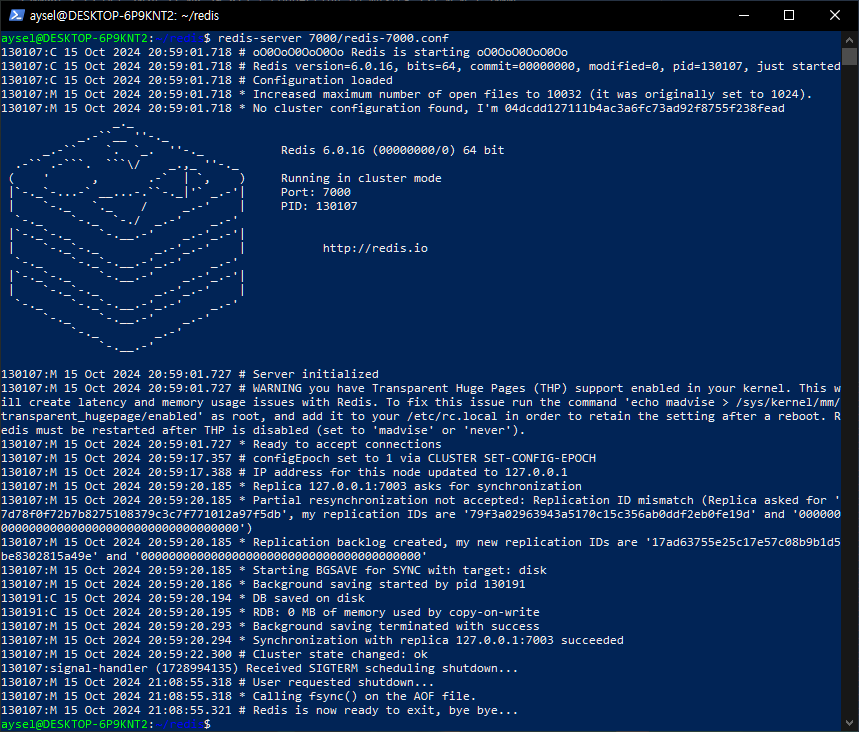Click 'Redis is now ready to exit' line
The height and width of the screenshot is (732, 859).
point(260,711)
